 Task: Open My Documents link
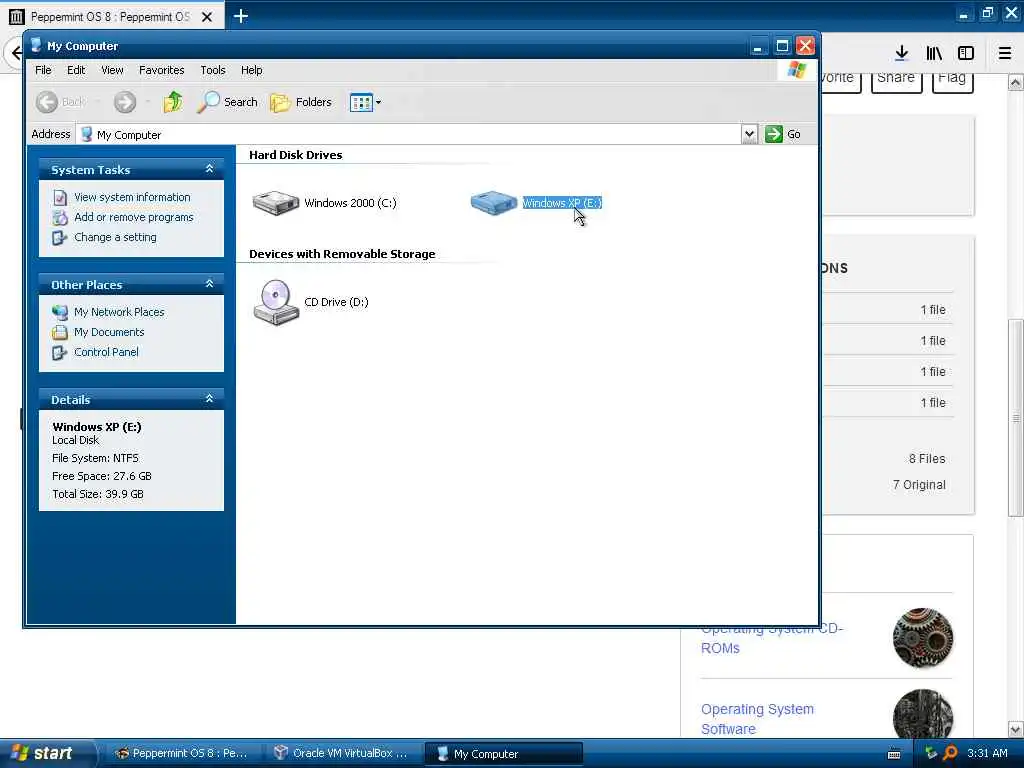coord(109,332)
